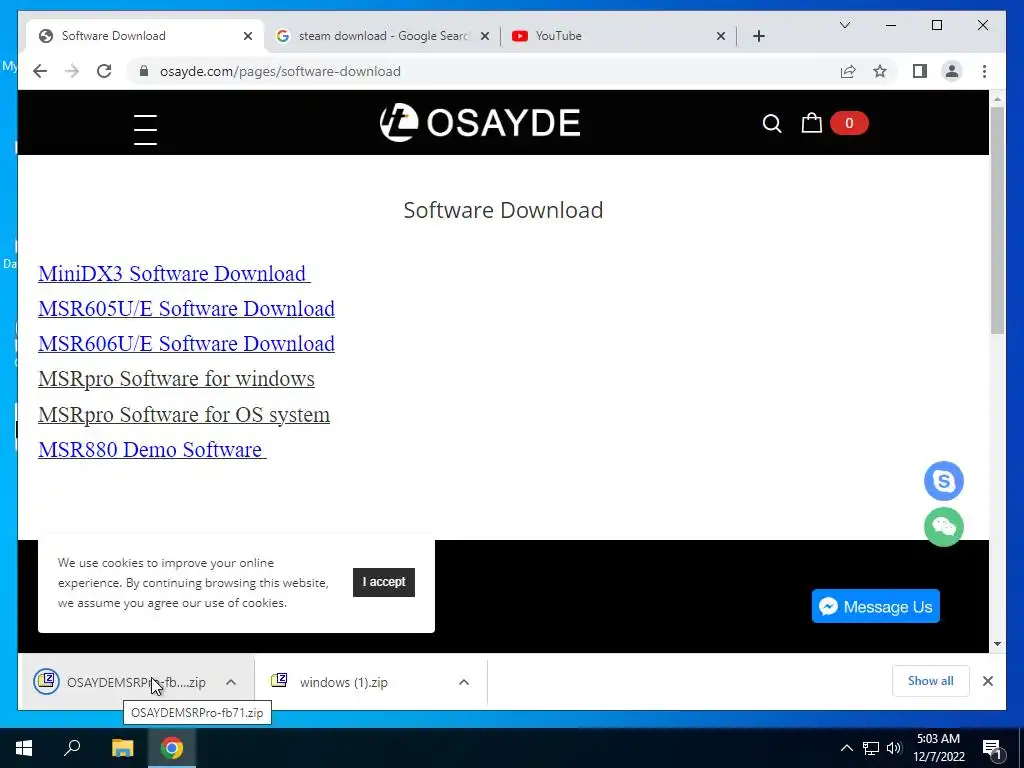Open Chrome side panel
Image resolution: width=1024 pixels, height=768 pixels.
pos(920,71)
